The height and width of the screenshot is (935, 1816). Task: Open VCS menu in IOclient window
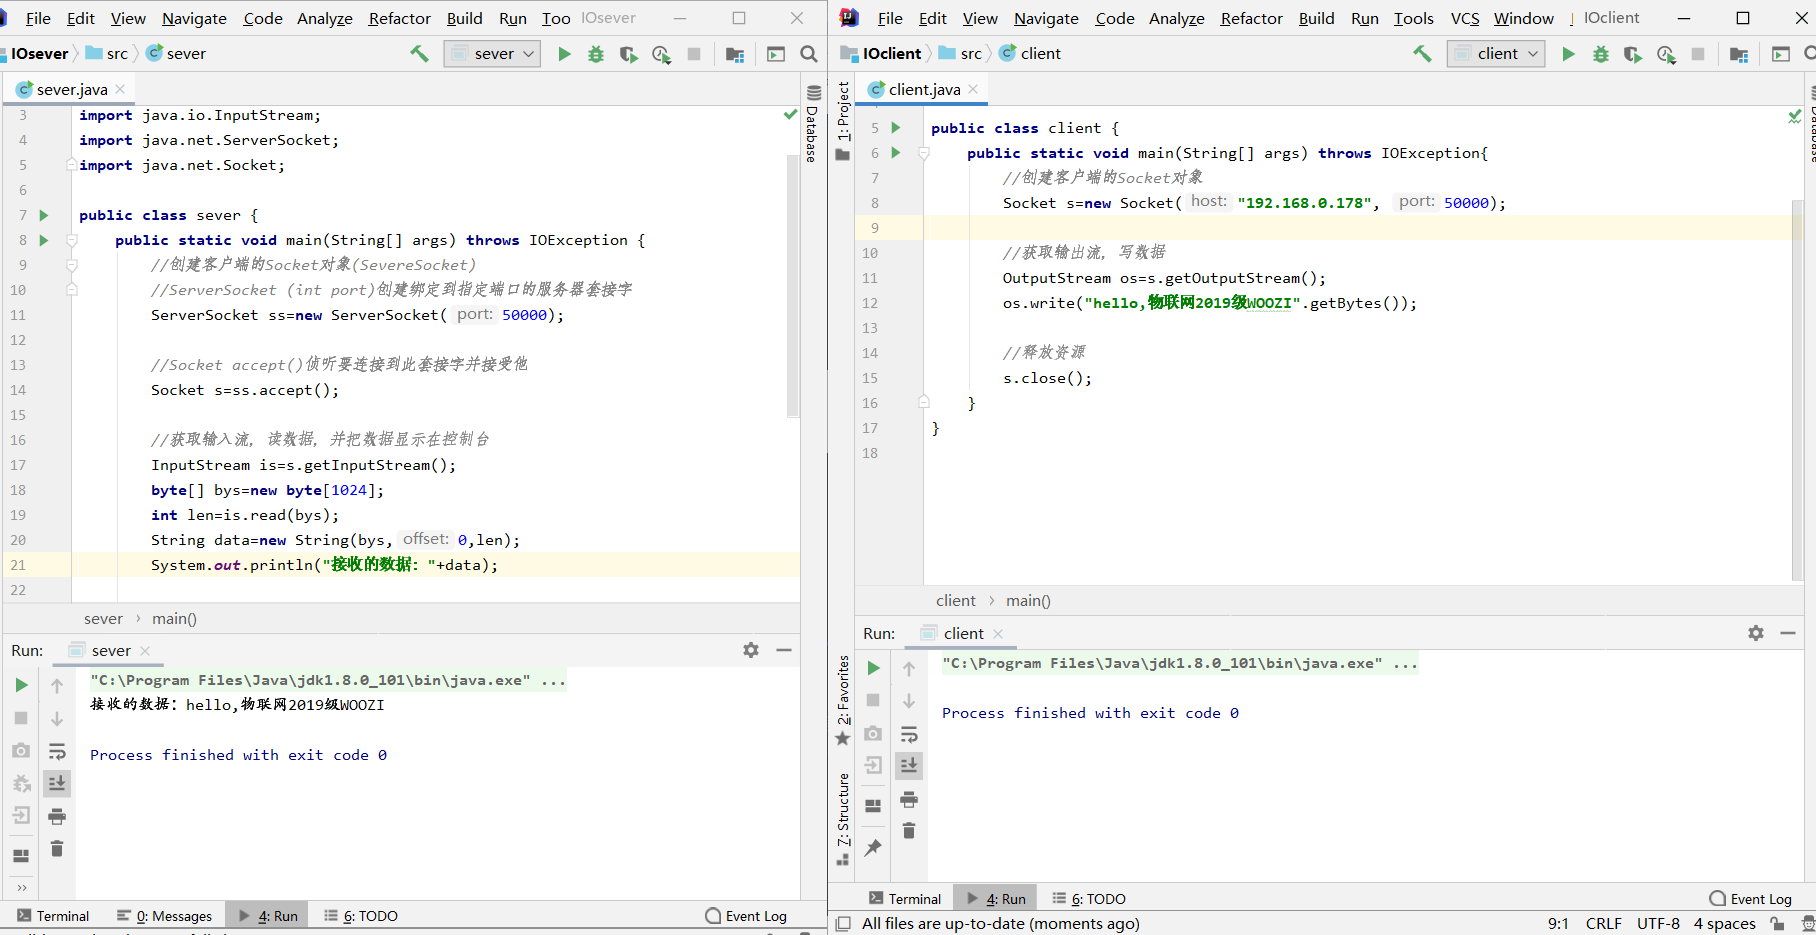(1465, 18)
